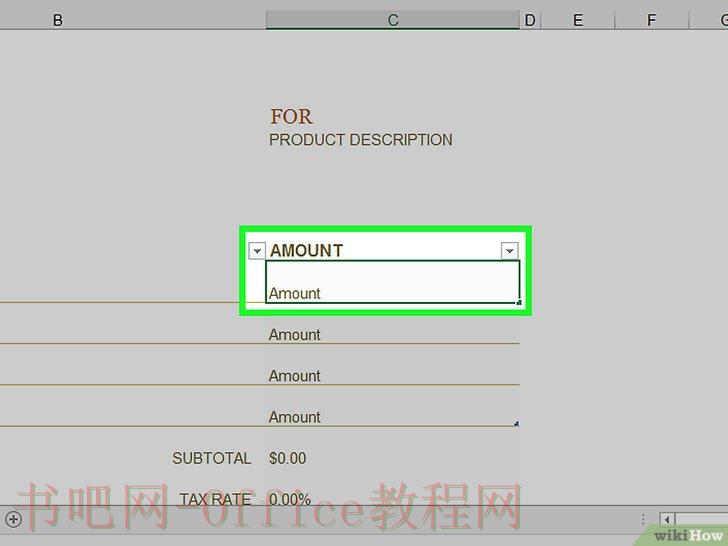Add a new sheet with plus icon
728x546 pixels.
(x=13, y=519)
